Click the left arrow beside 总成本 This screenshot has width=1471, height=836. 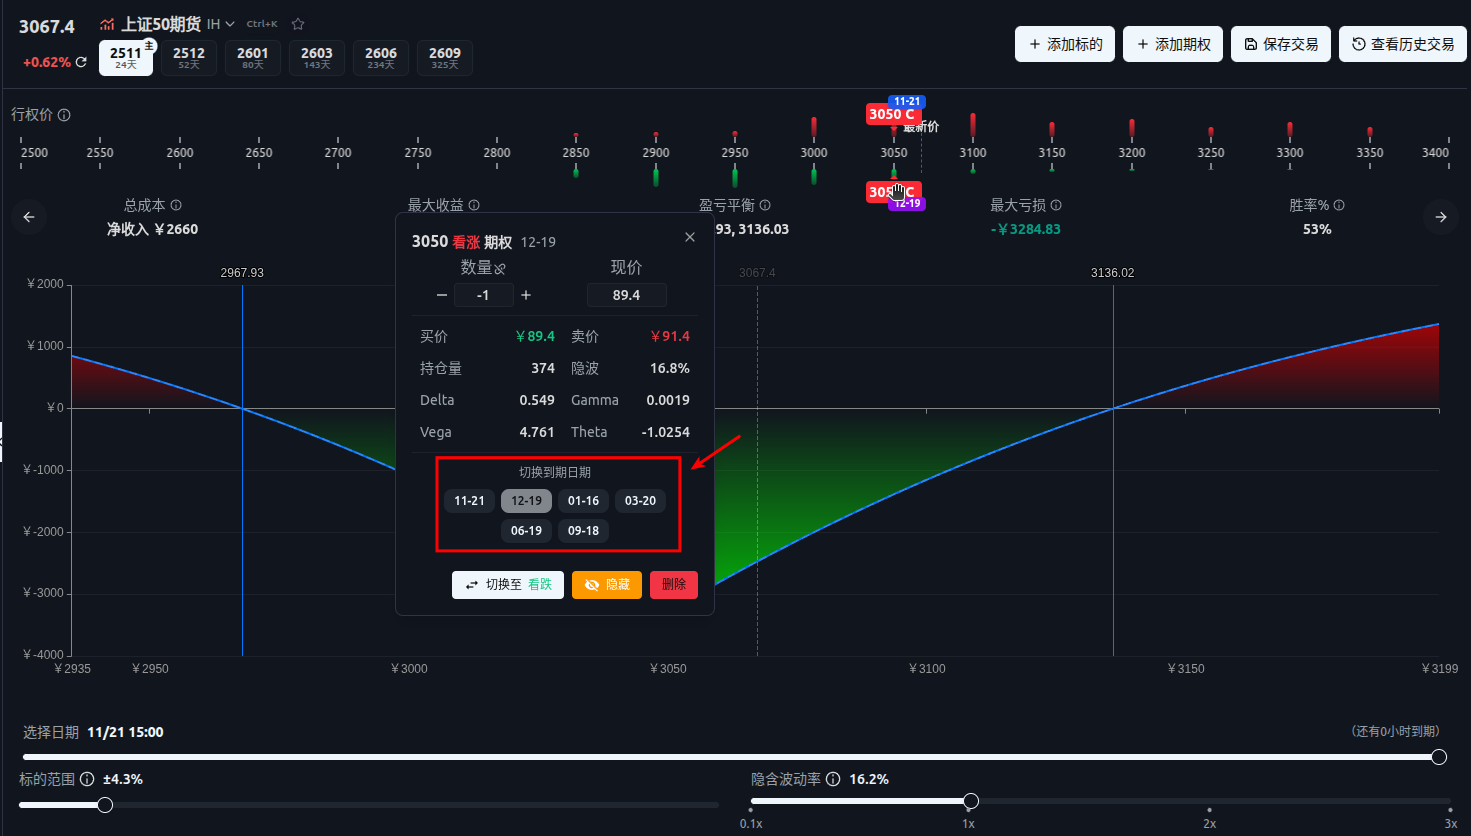click(29, 217)
